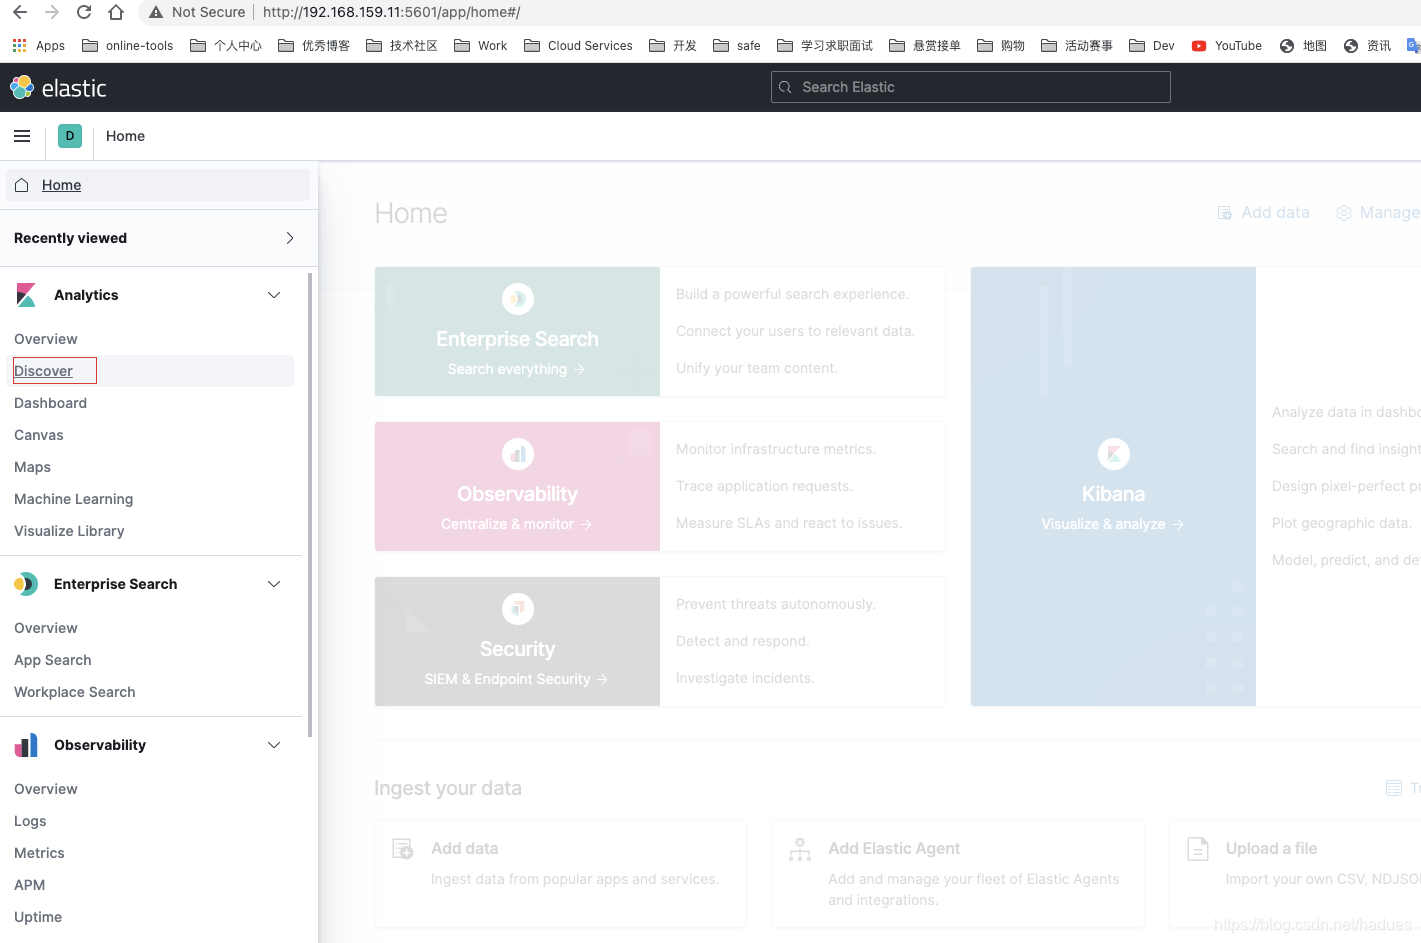Click the Manage link in header
The height and width of the screenshot is (943, 1421).
coord(1378,213)
